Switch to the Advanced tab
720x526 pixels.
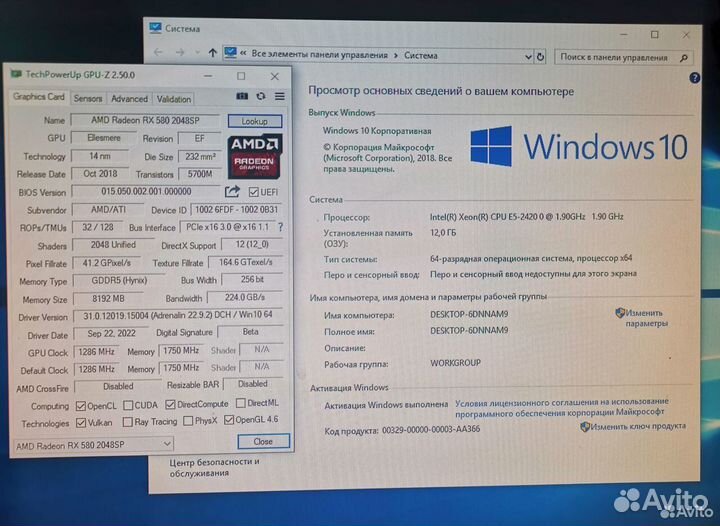[129, 98]
